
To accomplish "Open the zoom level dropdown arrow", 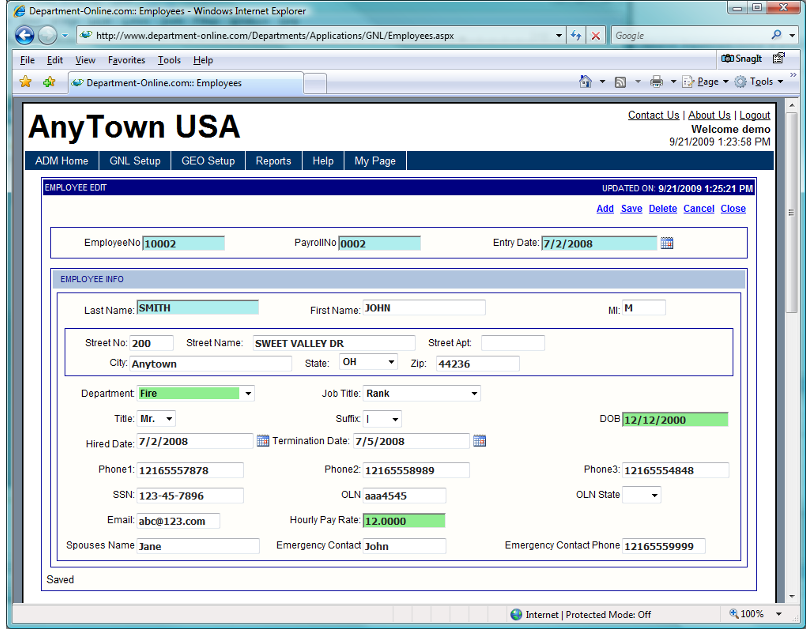I will 779,614.
